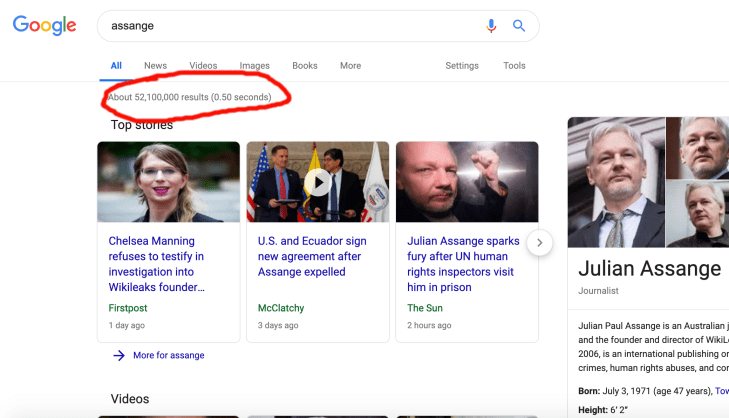
Task: Click the large Julian Assange portrait in knowledge panel
Action: [x=616, y=182]
